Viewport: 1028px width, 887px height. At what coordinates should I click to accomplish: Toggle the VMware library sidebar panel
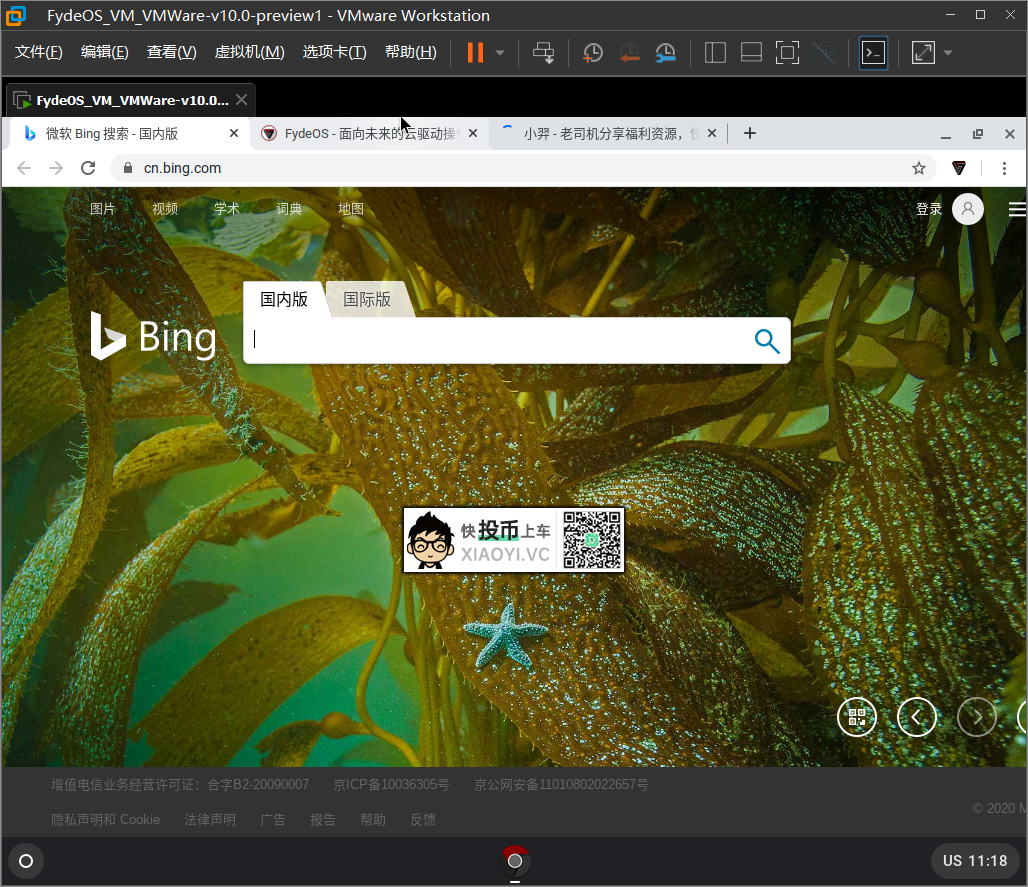(x=715, y=53)
